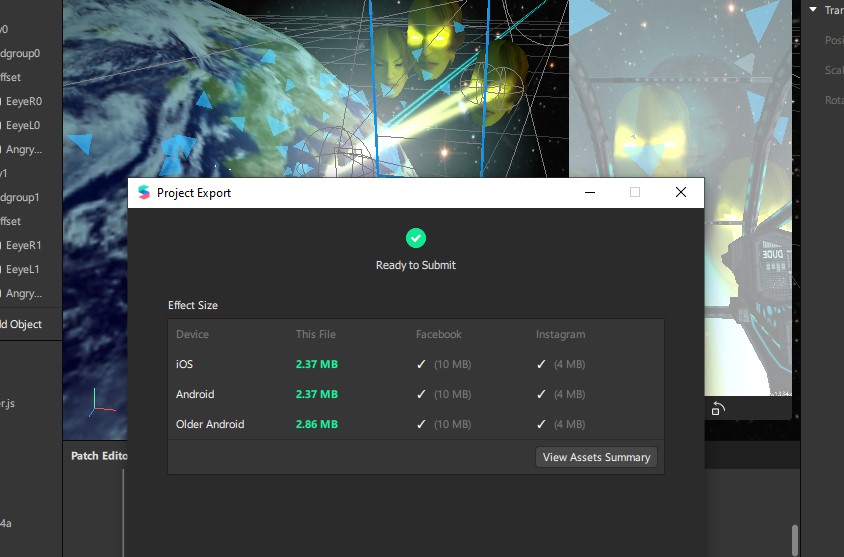This screenshot has height=557, width=844.
Task: Click the Effect Size heading
Action: [x=193, y=305]
